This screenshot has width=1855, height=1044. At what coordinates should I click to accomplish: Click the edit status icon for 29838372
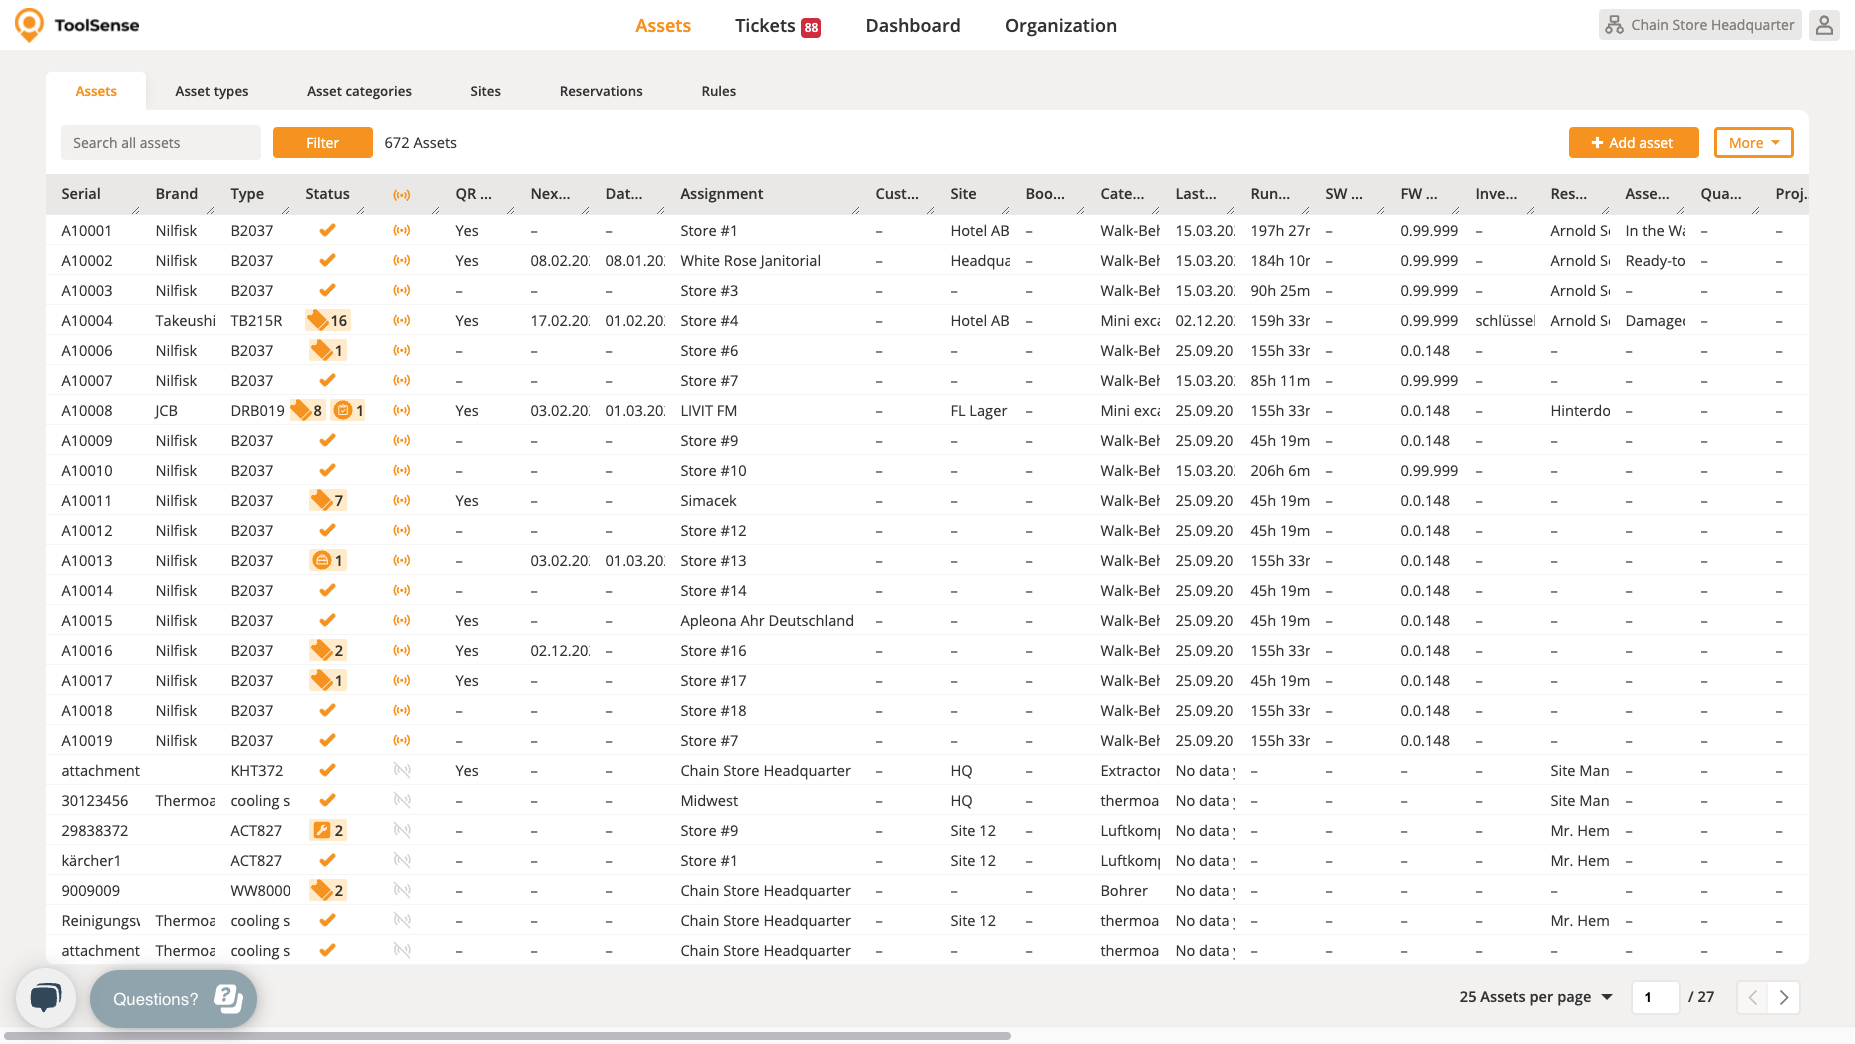click(x=322, y=831)
